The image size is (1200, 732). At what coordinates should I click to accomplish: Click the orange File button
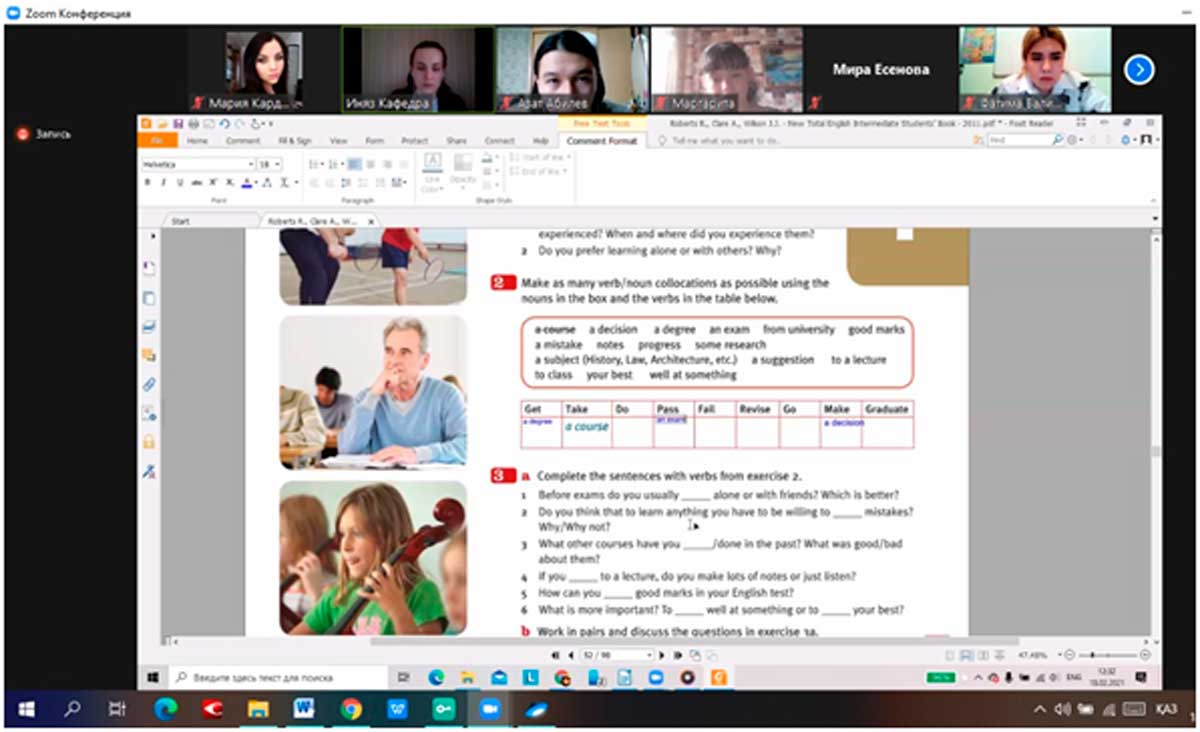[x=156, y=141]
